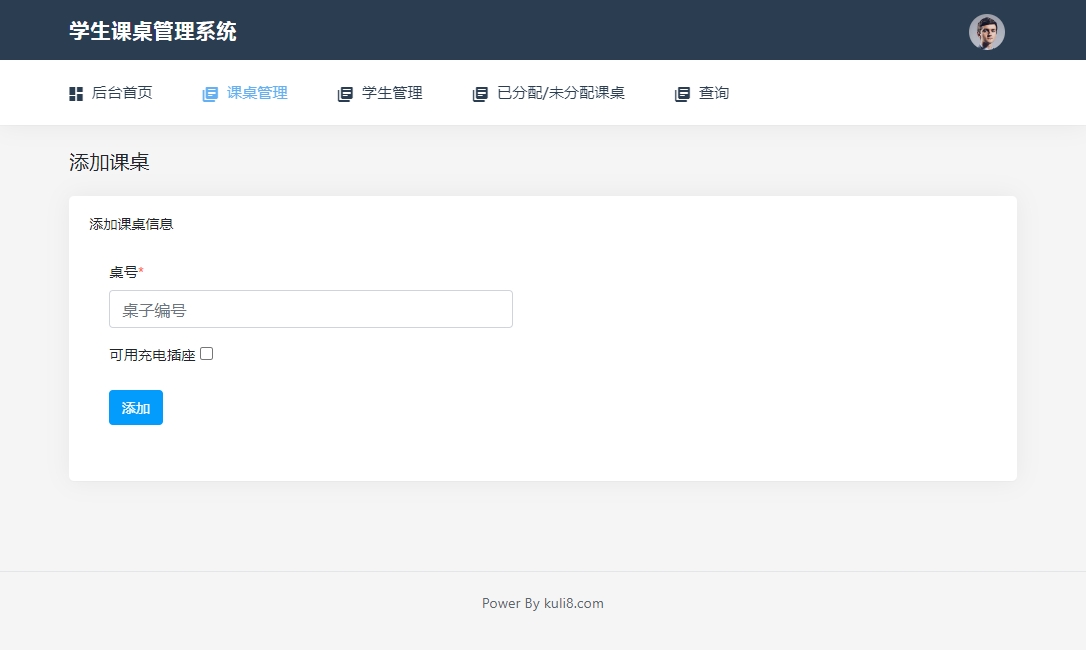Enable the 可用充电插座 checkbox
Image resolution: width=1086 pixels, height=650 pixels.
point(207,353)
